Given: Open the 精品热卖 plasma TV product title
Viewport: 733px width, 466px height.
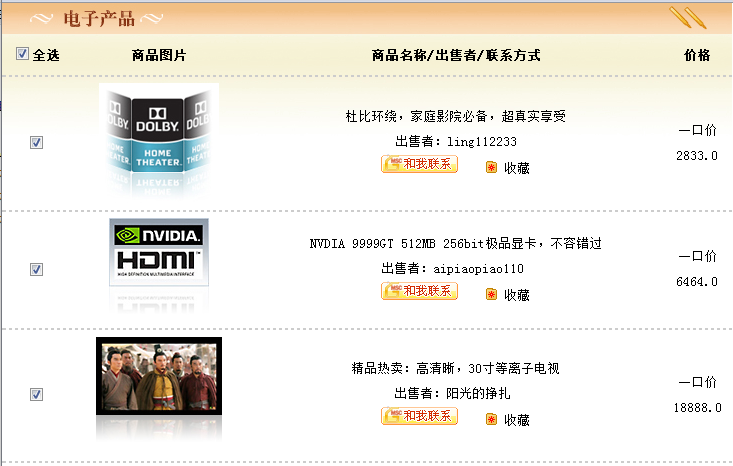Looking at the screenshot, I should [455, 368].
